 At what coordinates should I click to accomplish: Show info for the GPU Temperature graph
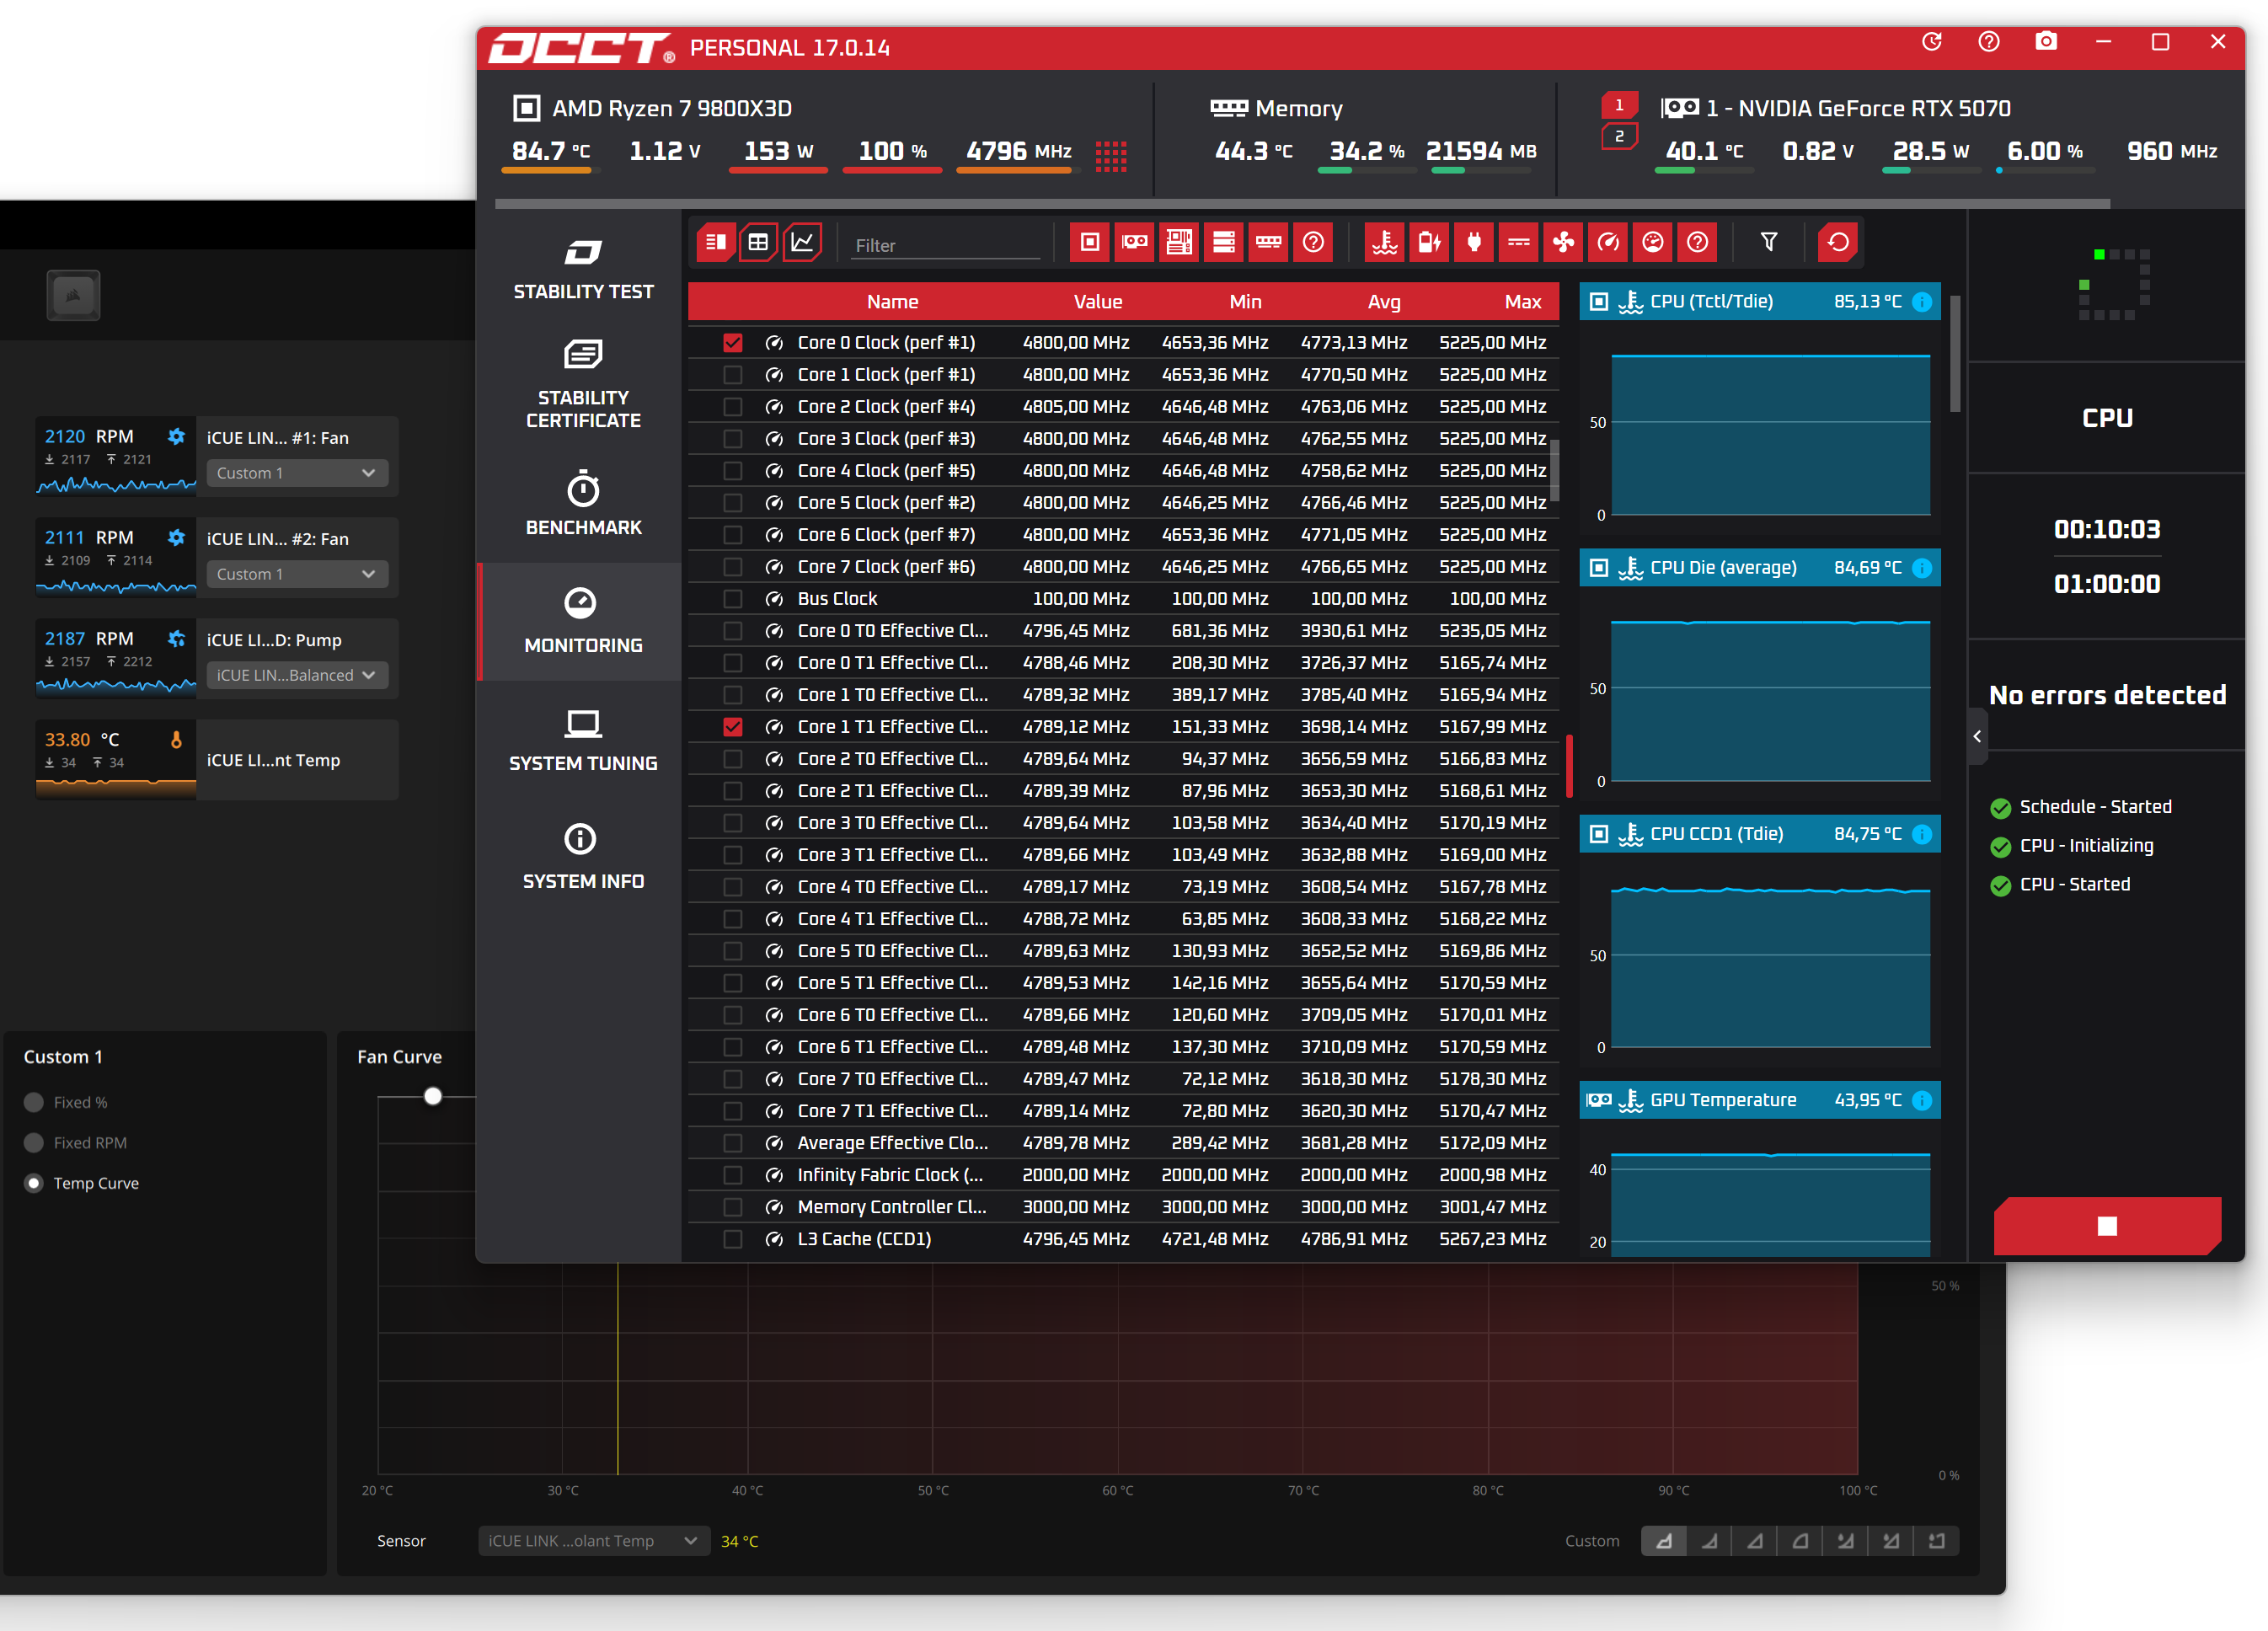pyautogui.click(x=1922, y=1101)
